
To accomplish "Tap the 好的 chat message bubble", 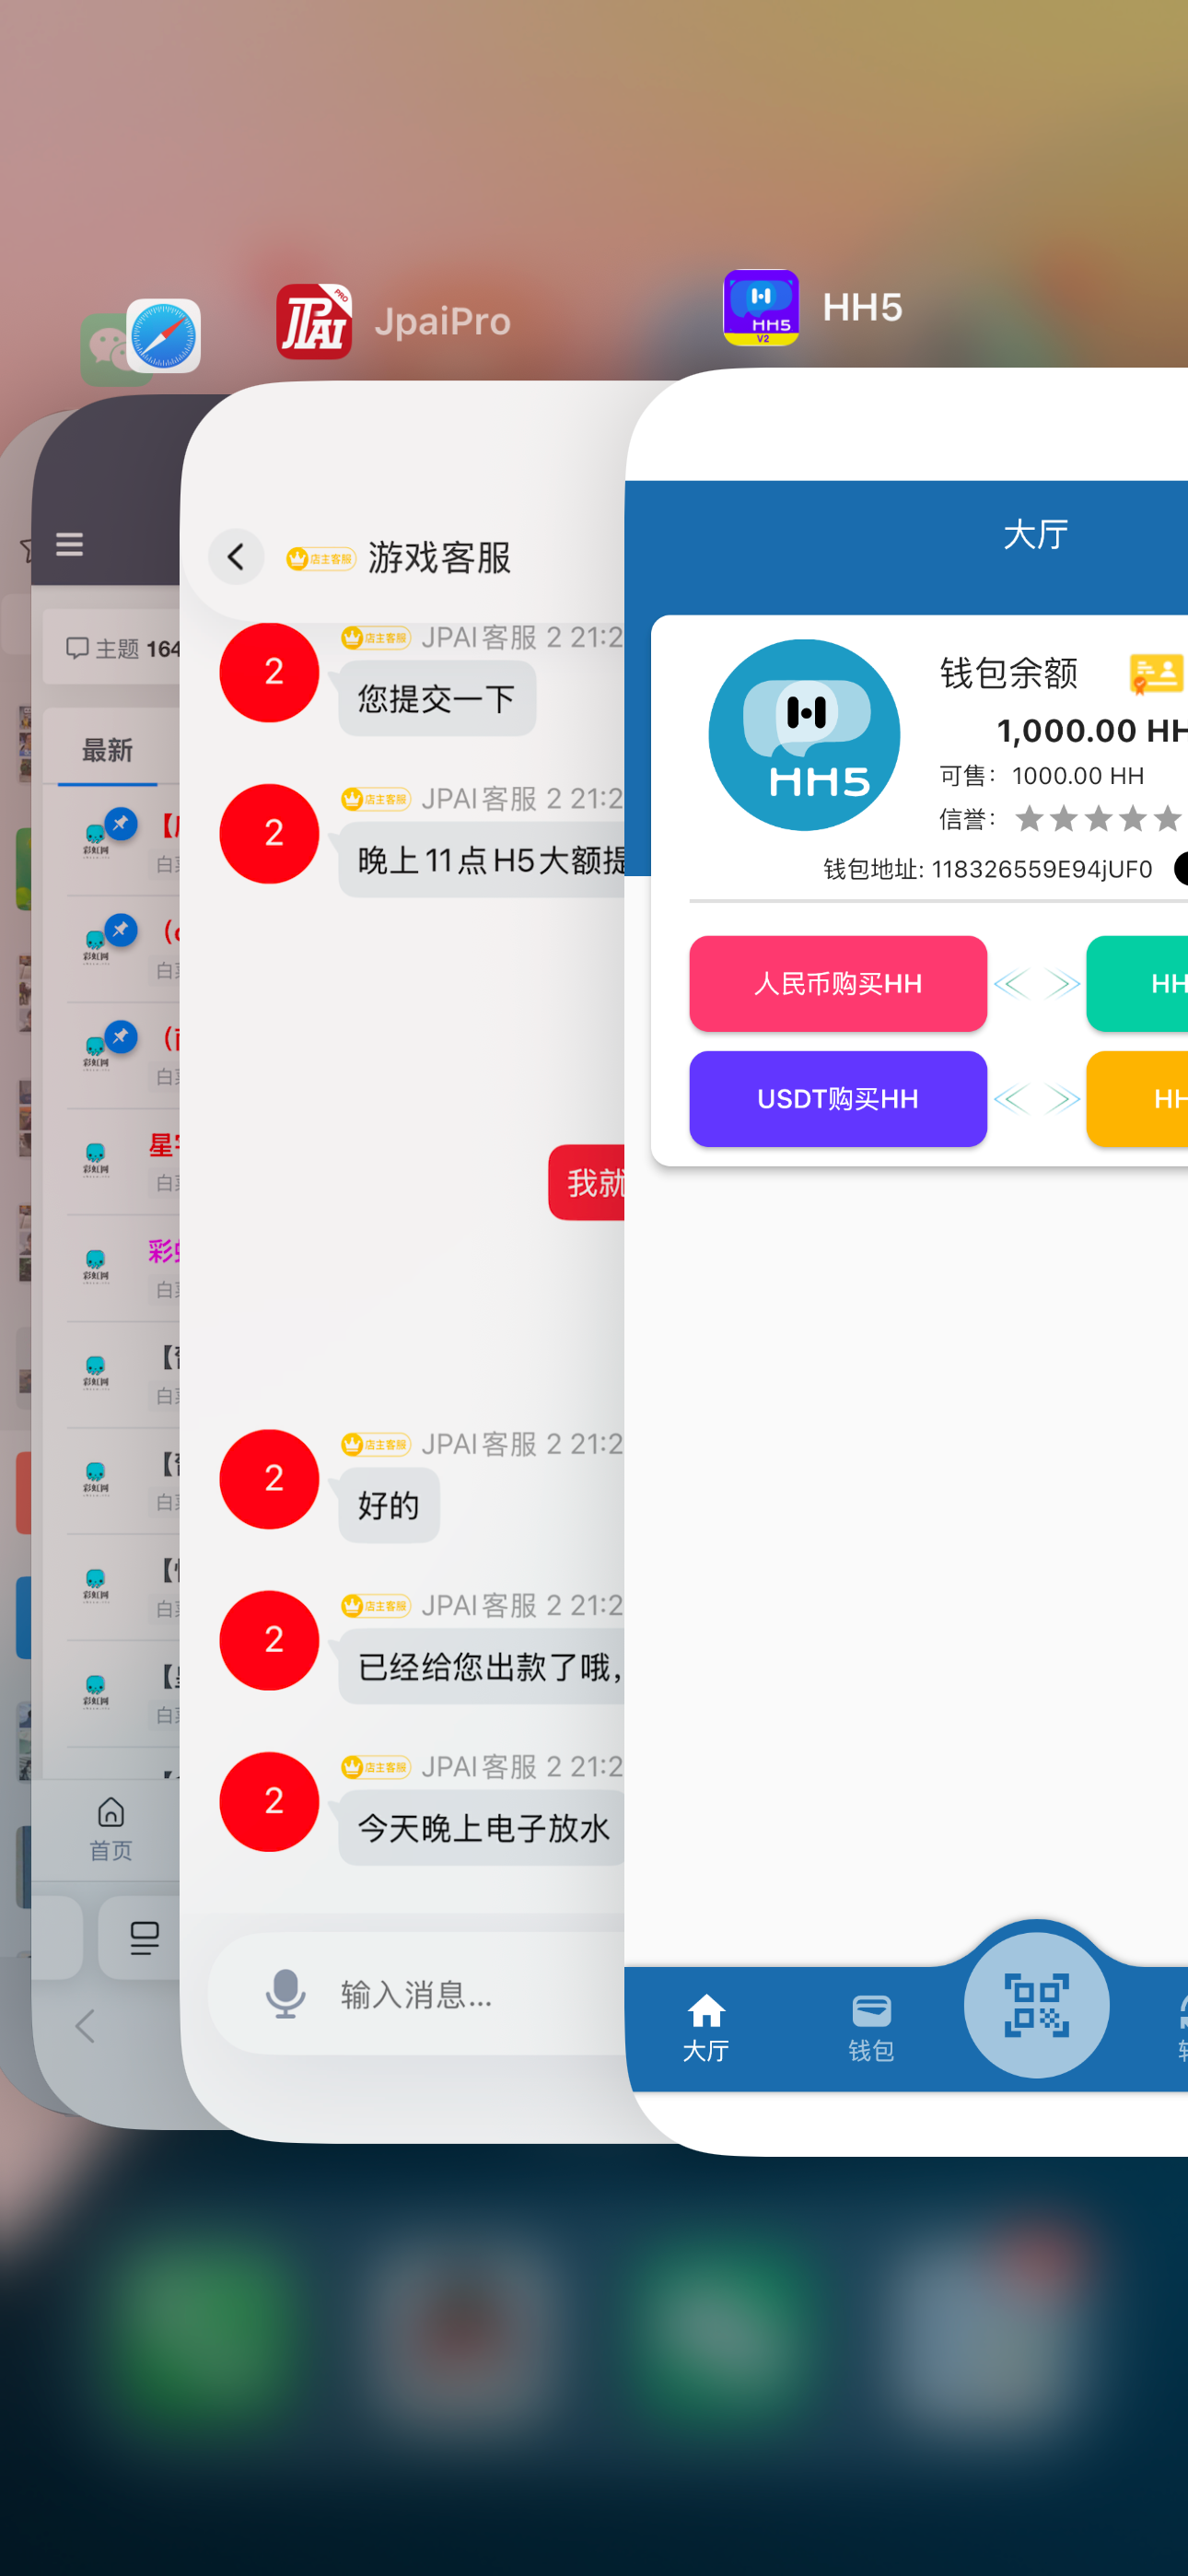I will click(388, 1505).
